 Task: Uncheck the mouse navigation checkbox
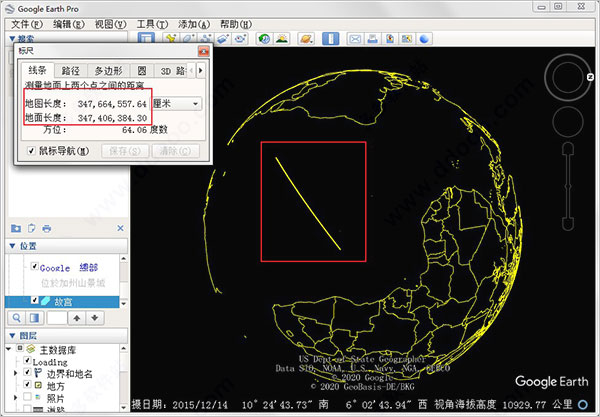[x=31, y=151]
